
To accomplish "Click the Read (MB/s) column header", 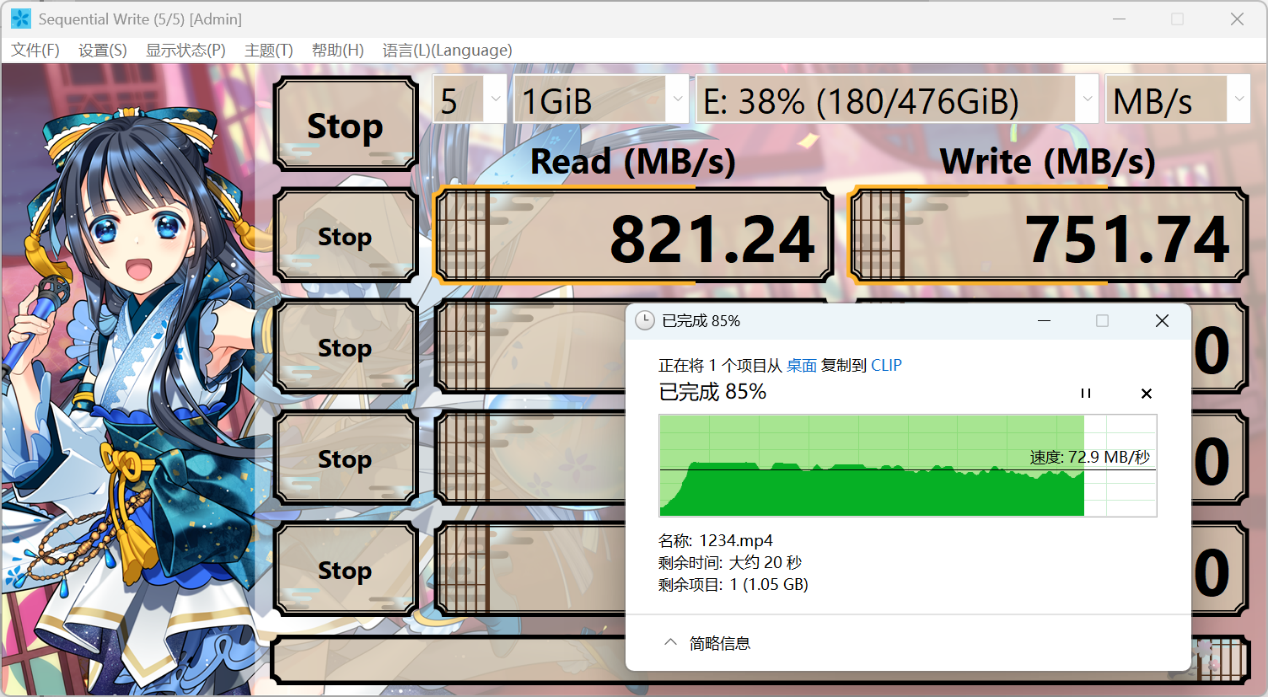I will 633,161.
